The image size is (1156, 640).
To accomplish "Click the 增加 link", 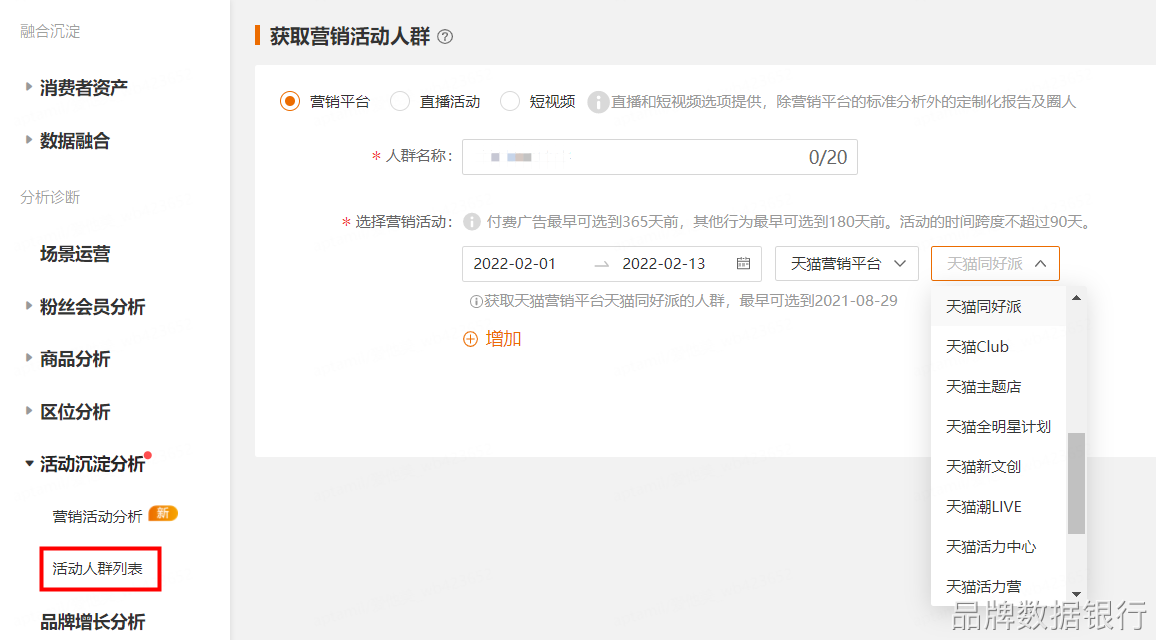I will 504,339.
